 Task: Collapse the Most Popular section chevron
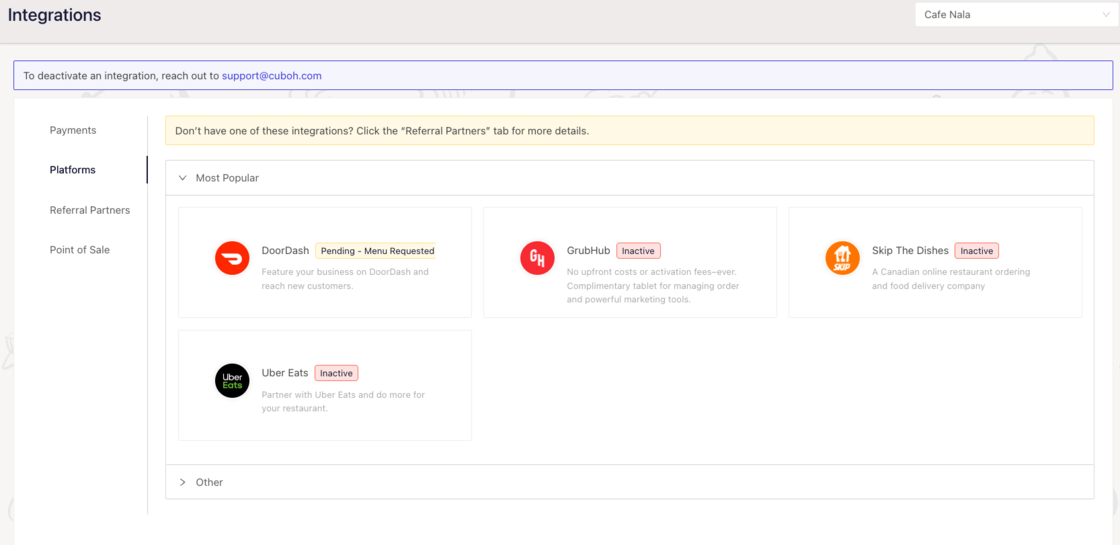coord(183,178)
